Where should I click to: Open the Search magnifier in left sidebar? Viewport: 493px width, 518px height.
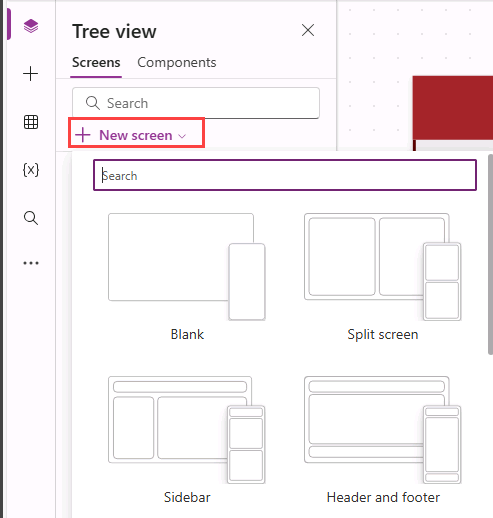pos(31,218)
